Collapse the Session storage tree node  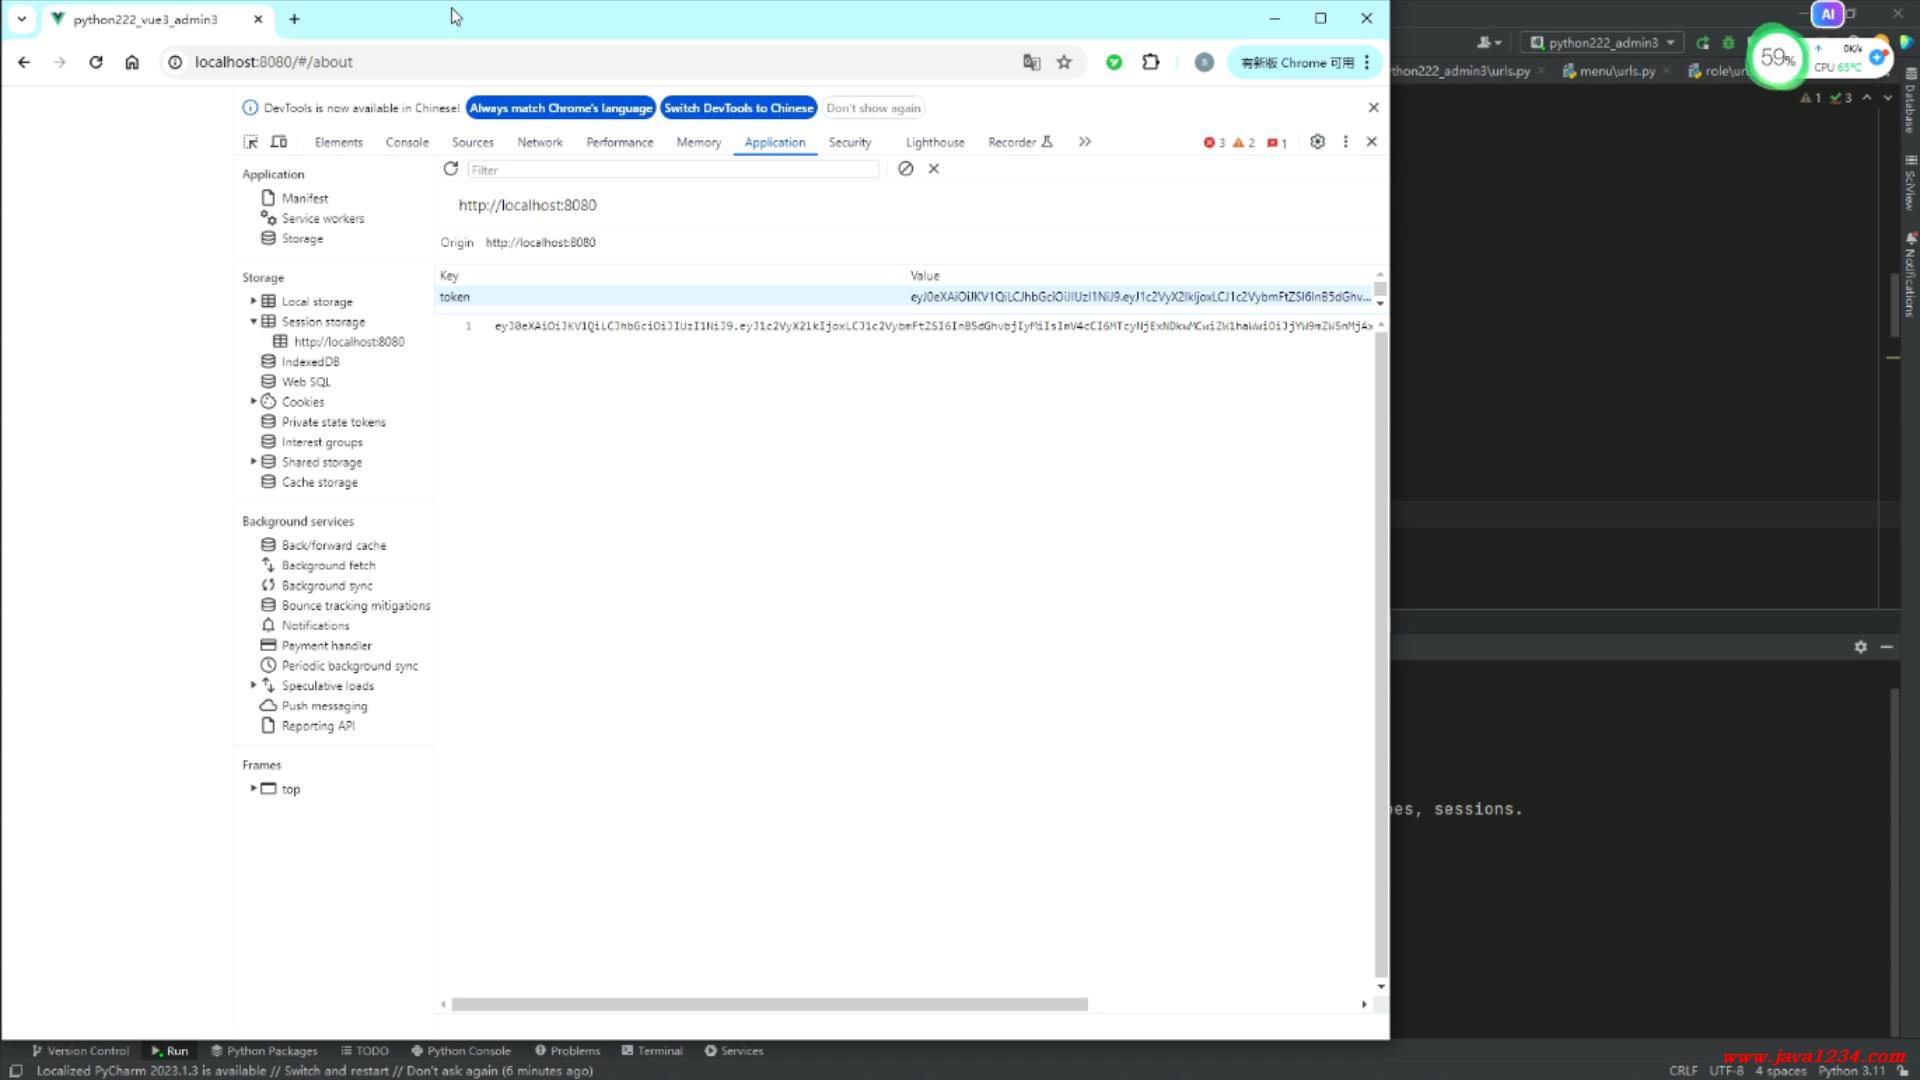[253, 321]
